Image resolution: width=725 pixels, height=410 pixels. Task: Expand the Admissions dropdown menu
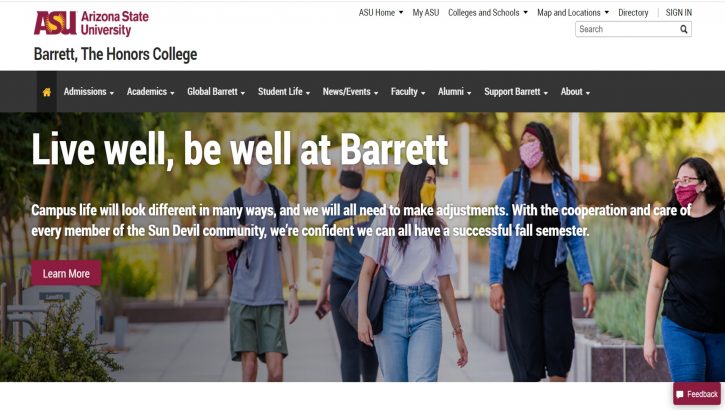pyautogui.click(x=89, y=92)
